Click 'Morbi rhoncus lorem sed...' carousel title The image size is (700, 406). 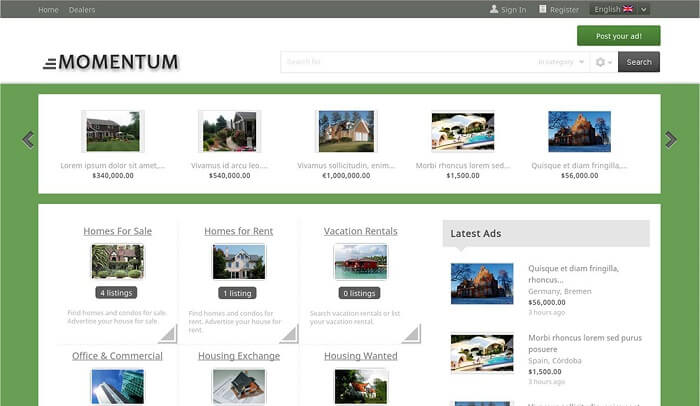(x=463, y=165)
